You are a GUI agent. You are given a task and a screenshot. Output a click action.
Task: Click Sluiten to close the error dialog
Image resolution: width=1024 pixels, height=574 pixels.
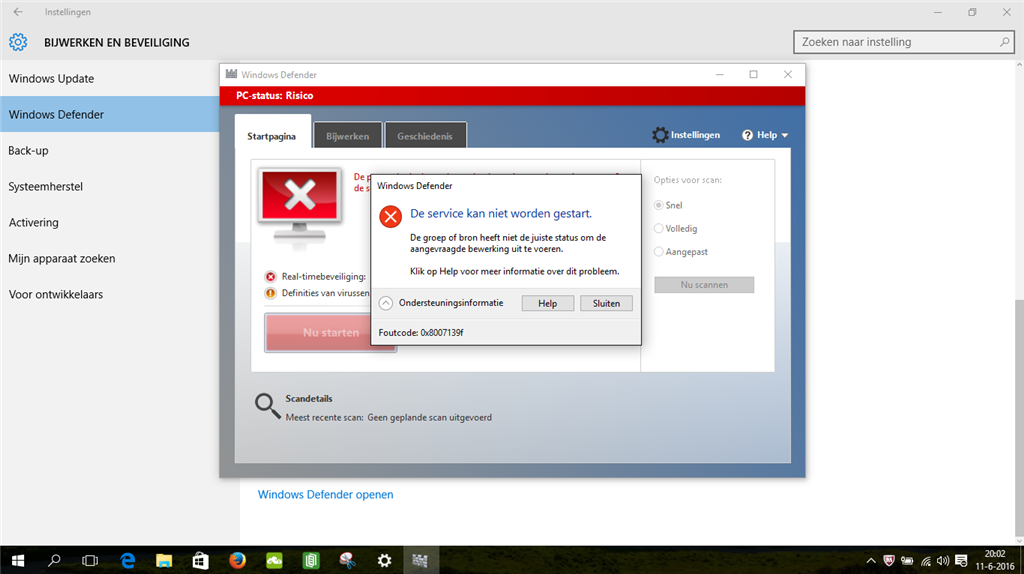(606, 303)
